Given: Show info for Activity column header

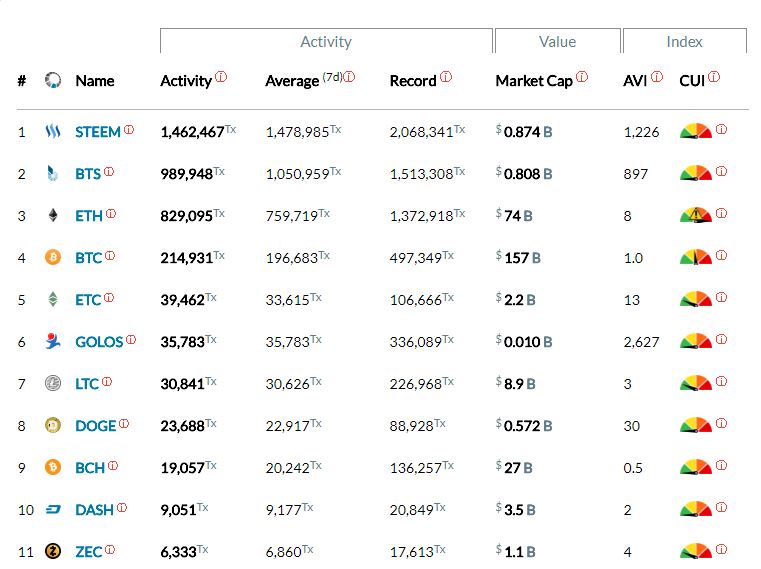Looking at the screenshot, I should click(221, 77).
